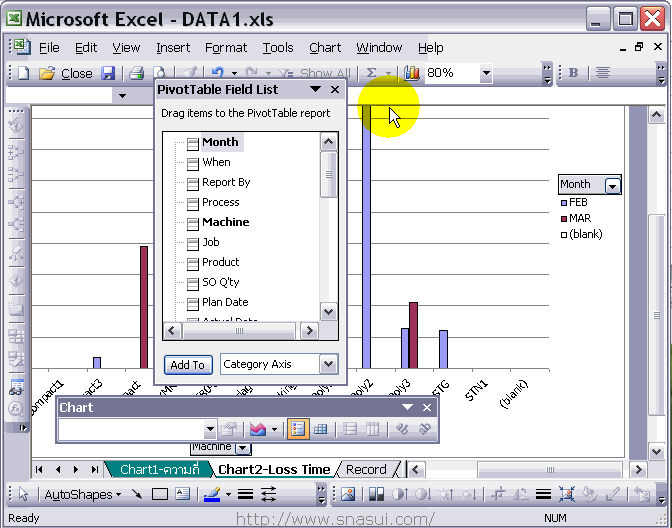
Task: Open the Category Axis dropdown
Action: pyautogui.click(x=328, y=365)
